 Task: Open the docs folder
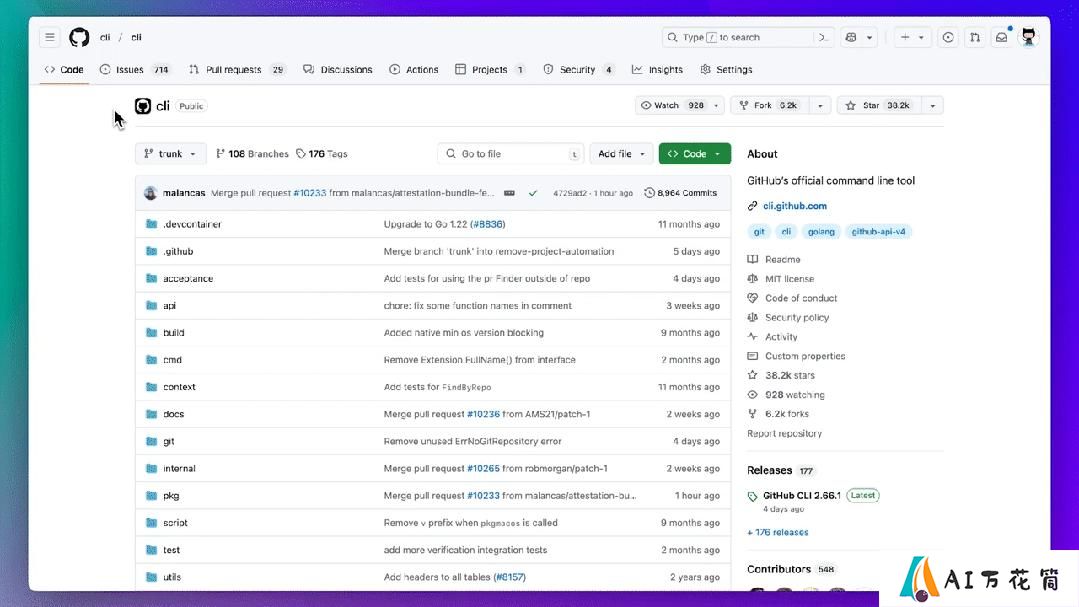click(173, 414)
